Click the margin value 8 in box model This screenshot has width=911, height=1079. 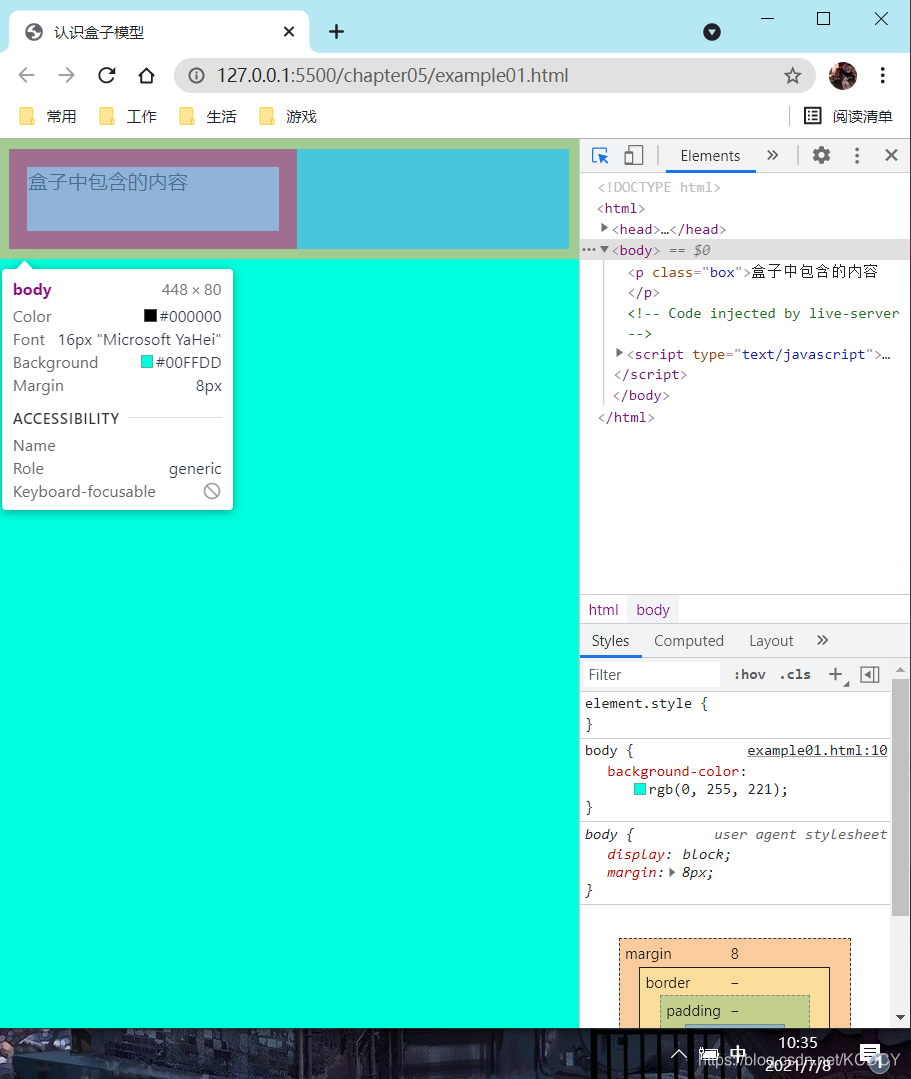pos(734,954)
